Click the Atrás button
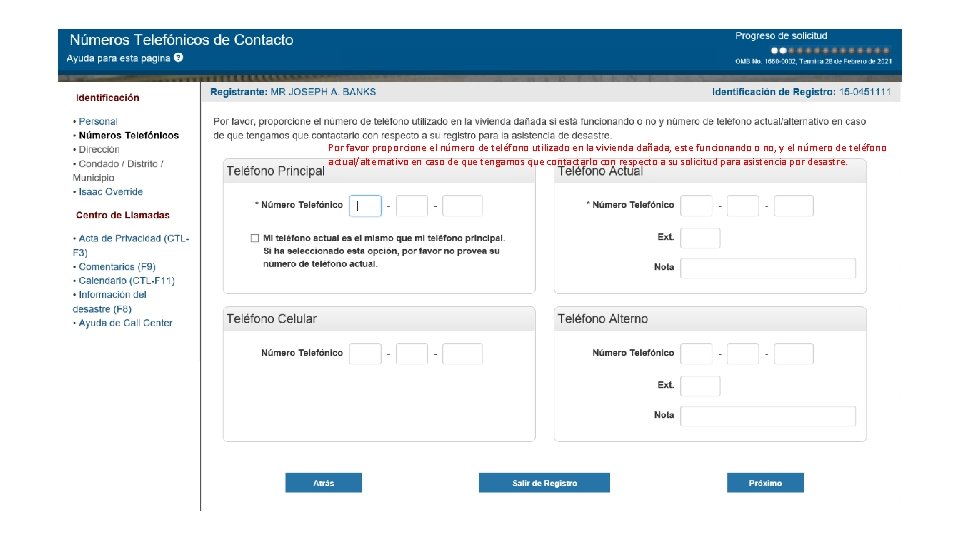 tap(323, 483)
